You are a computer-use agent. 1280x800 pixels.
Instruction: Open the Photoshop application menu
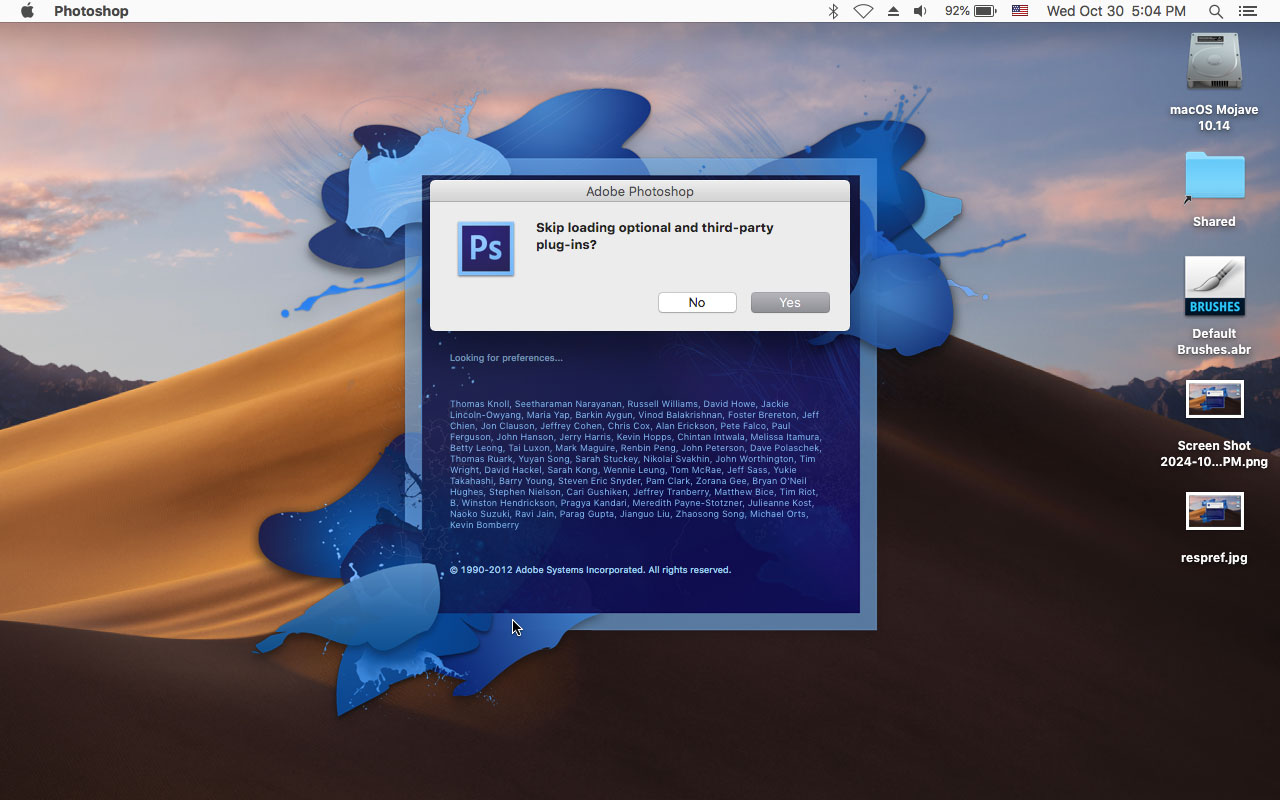(90, 11)
